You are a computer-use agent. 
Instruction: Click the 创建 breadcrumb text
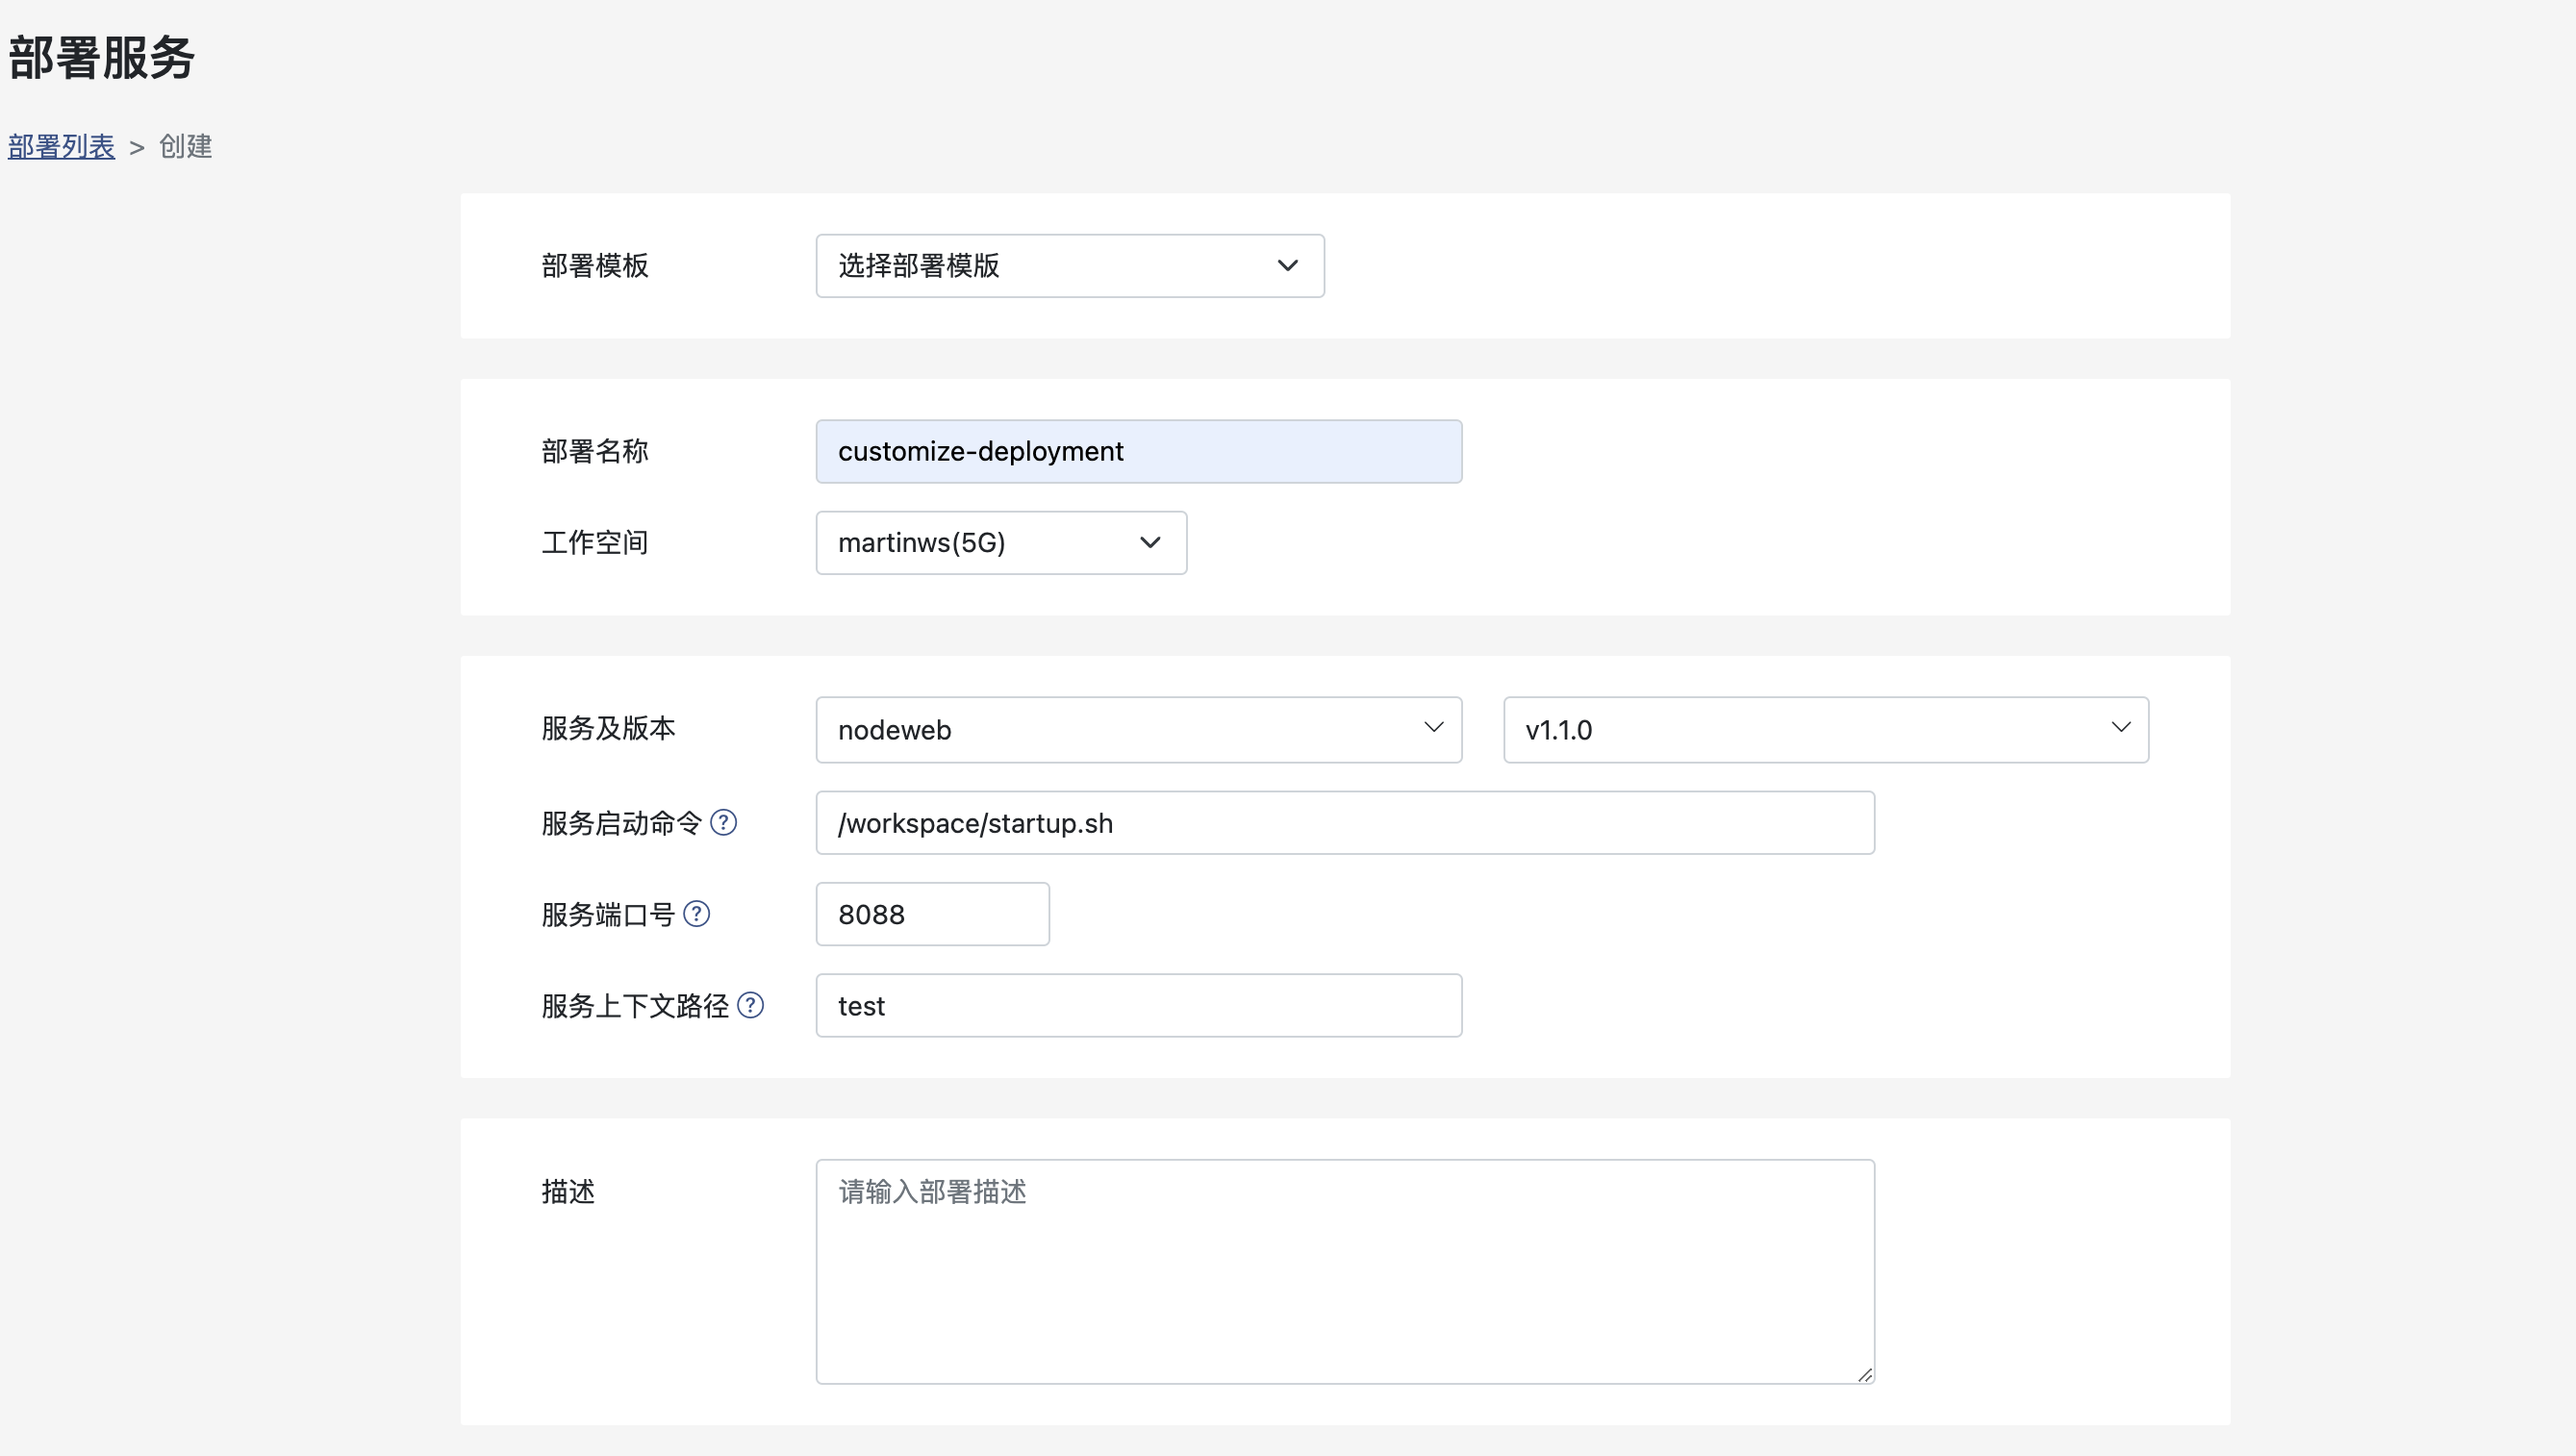click(x=185, y=147)
